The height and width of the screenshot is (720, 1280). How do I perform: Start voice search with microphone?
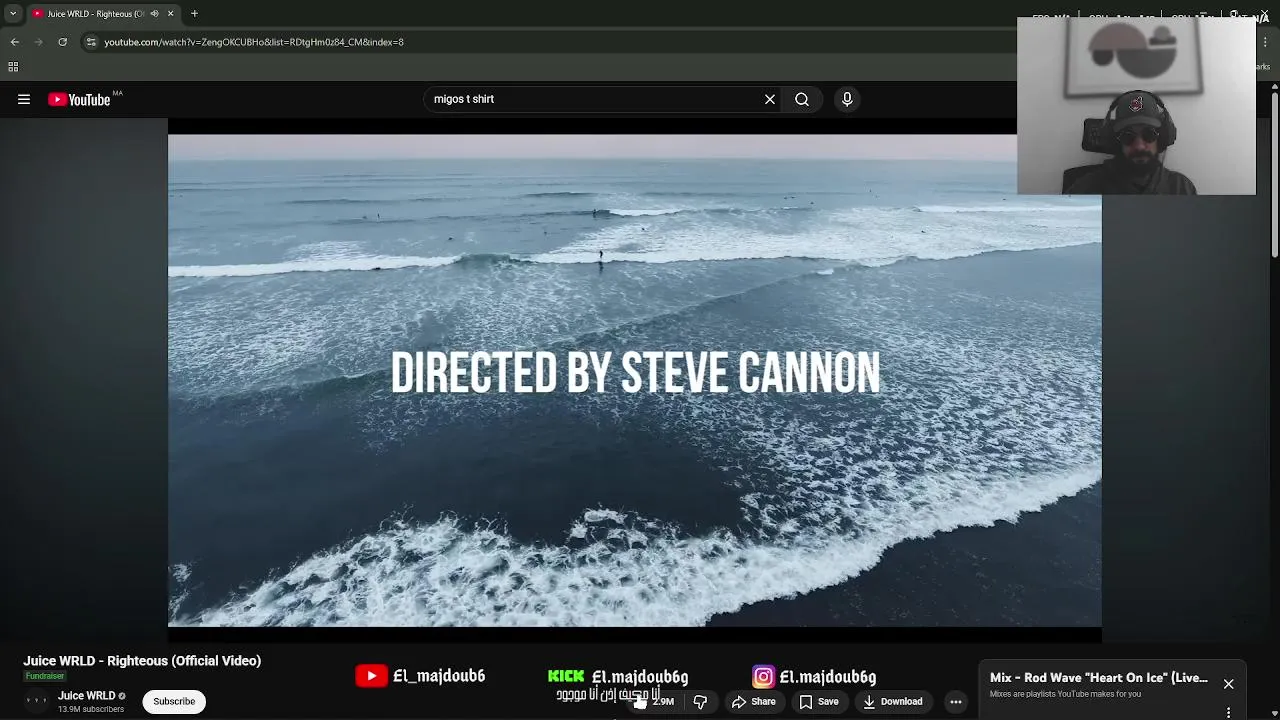847,99
